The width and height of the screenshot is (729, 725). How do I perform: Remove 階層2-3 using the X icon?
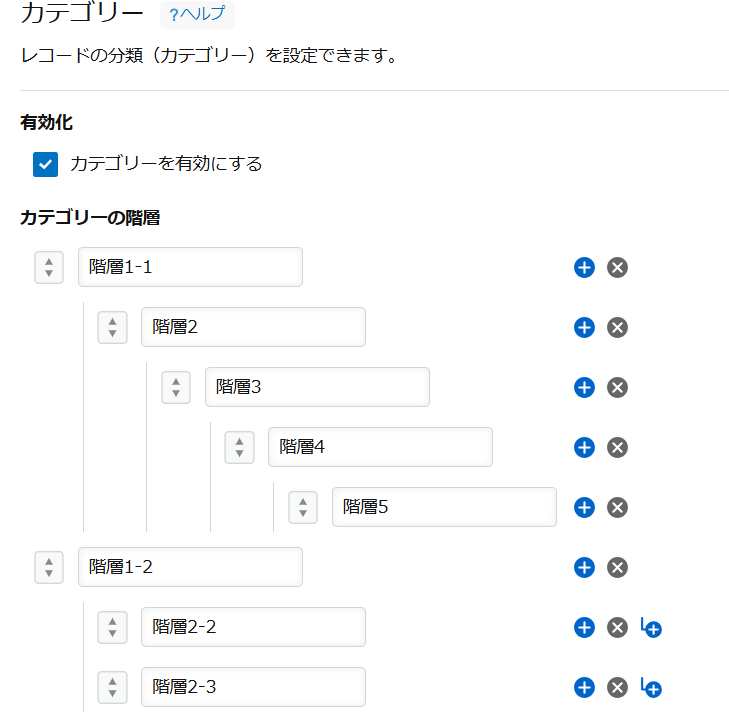tap(618, 688)
